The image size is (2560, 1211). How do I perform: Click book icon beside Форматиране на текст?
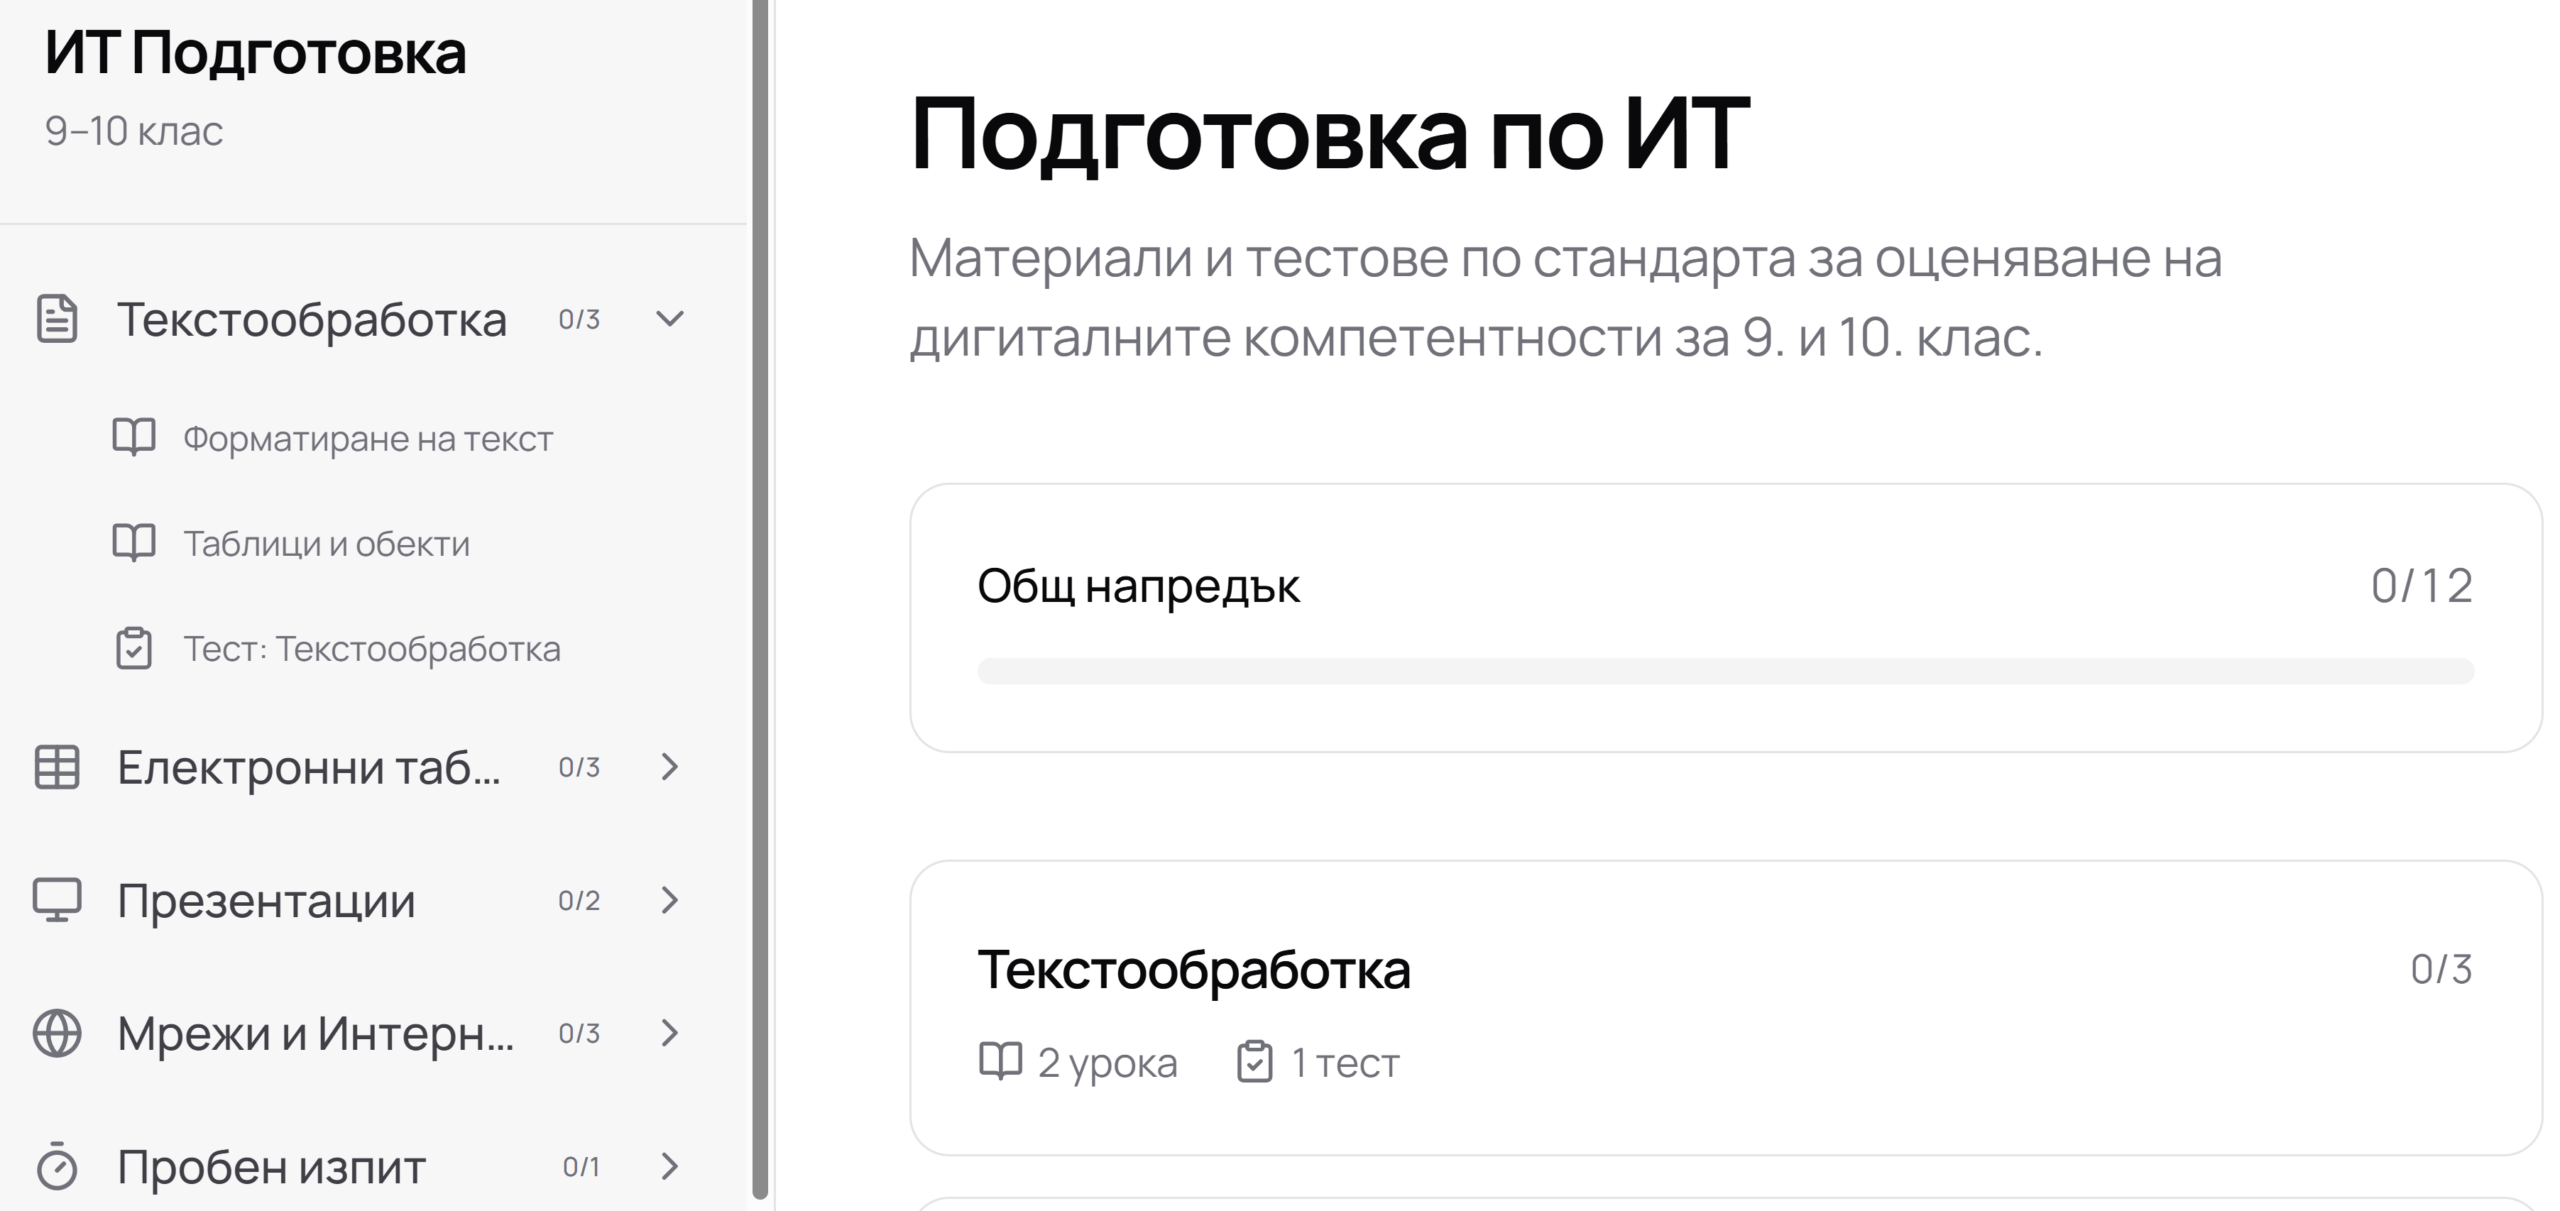click(134, 438)
